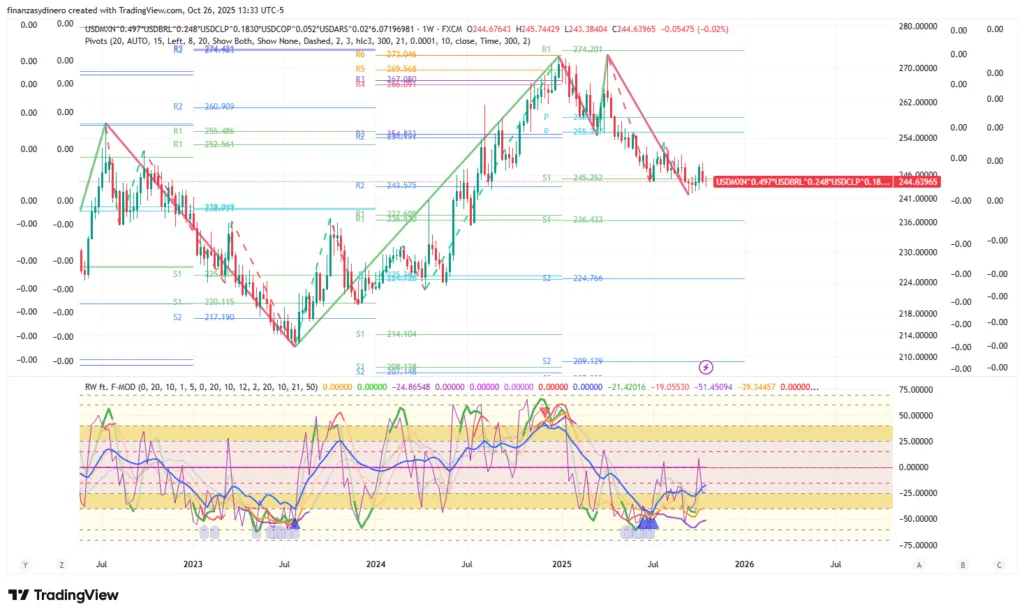This screenshot has height=616, width=1024.
Task: Click the red down-triangle signal in the oscillator
Action: point(544,411)
